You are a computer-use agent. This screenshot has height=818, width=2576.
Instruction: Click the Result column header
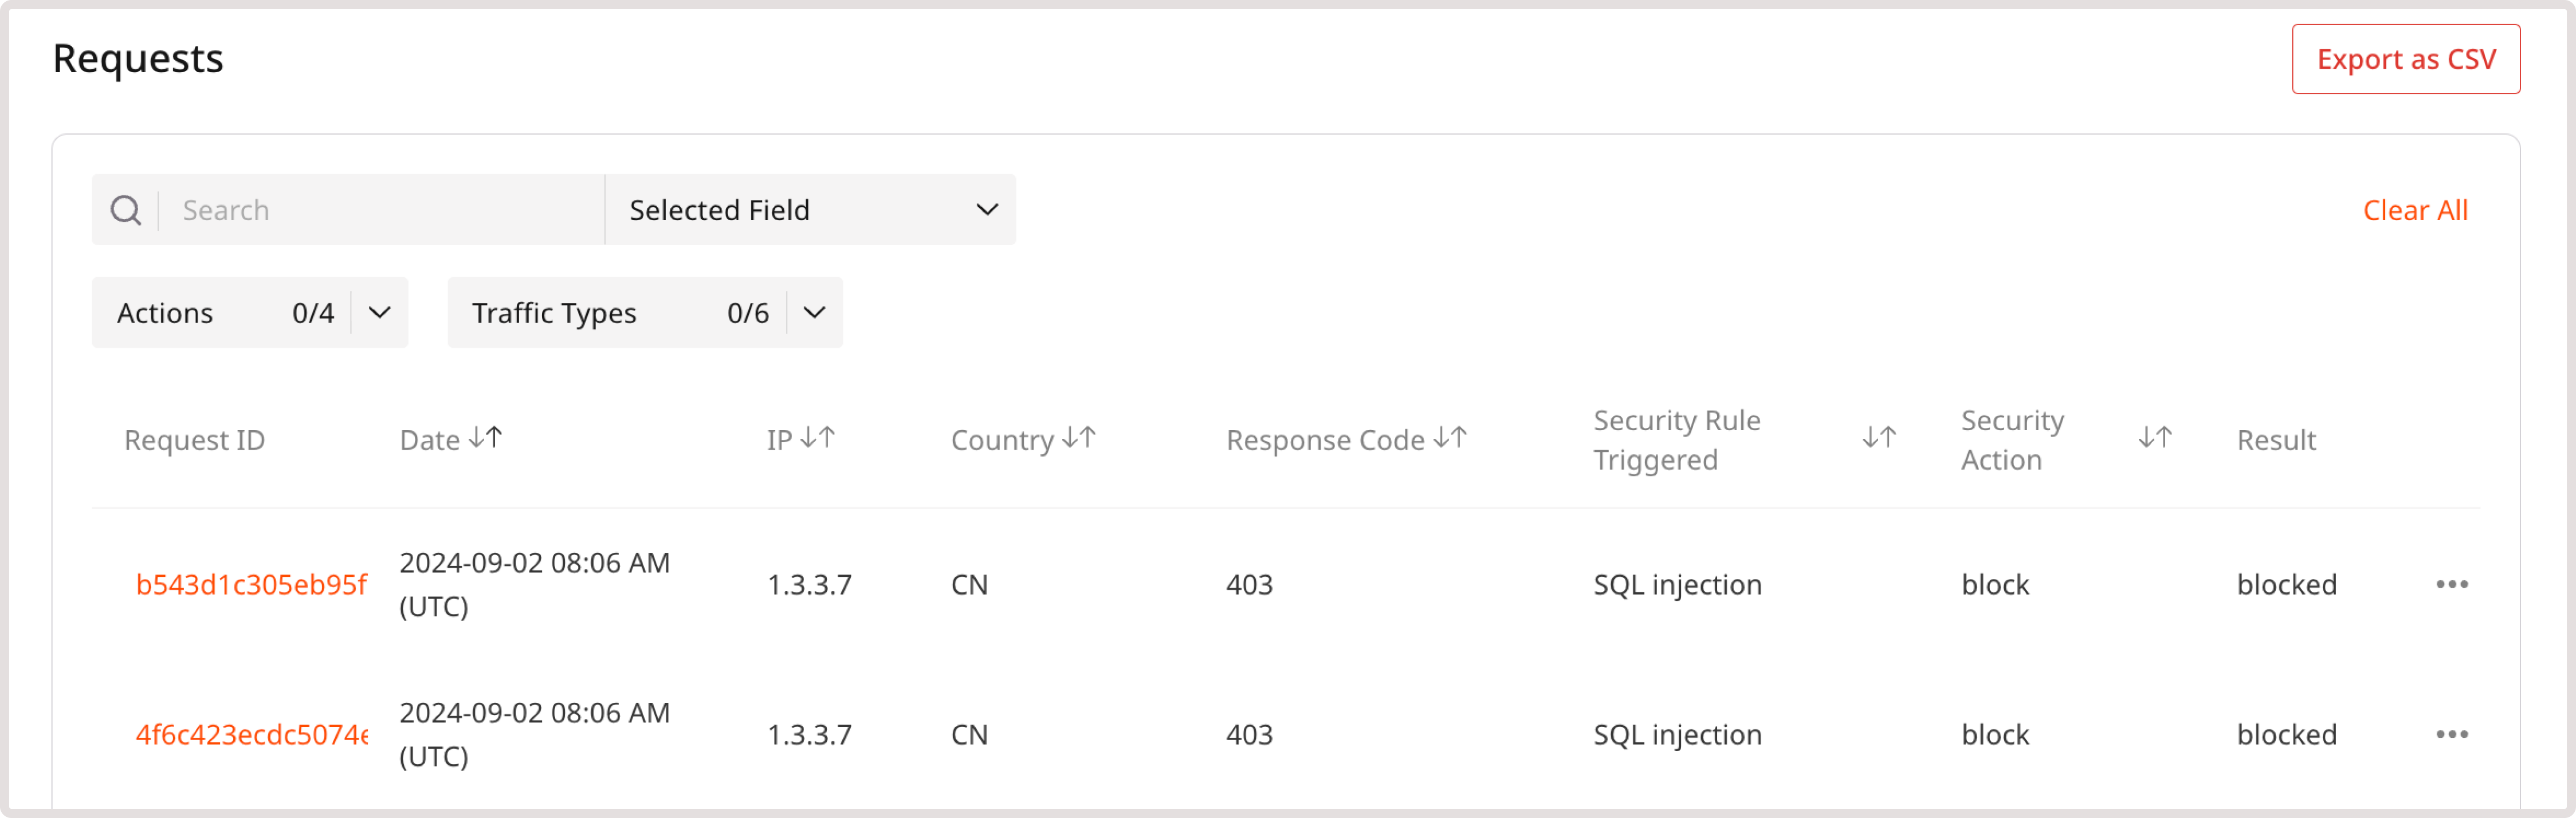coord(2277,439)
